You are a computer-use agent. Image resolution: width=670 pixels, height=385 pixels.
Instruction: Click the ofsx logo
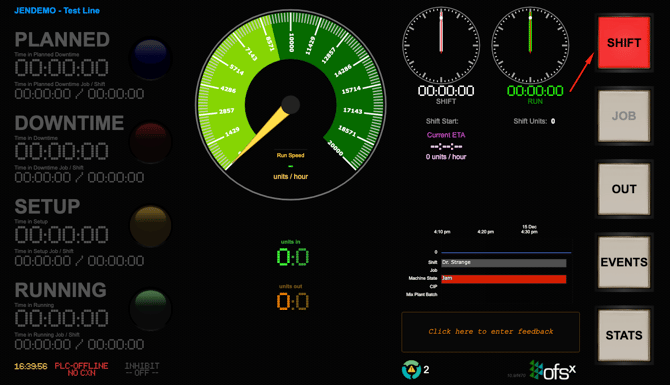(552, 370)
